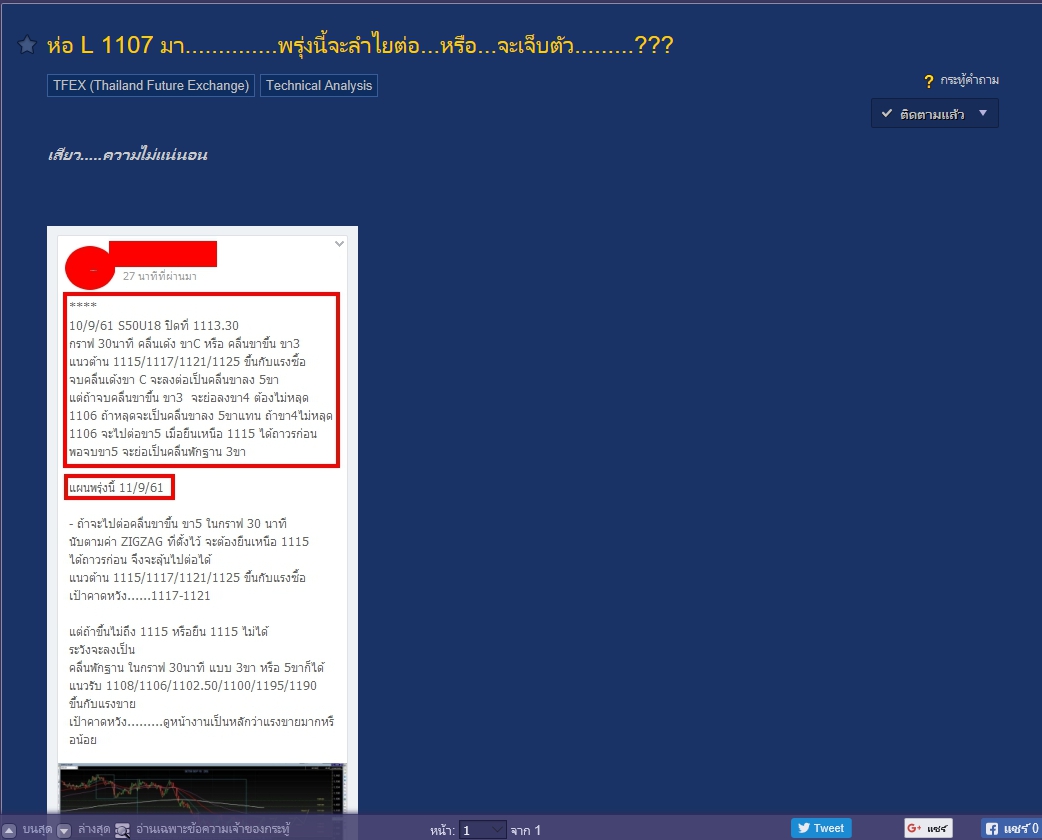Open the Technical Analysis tag

pos(319,85)
